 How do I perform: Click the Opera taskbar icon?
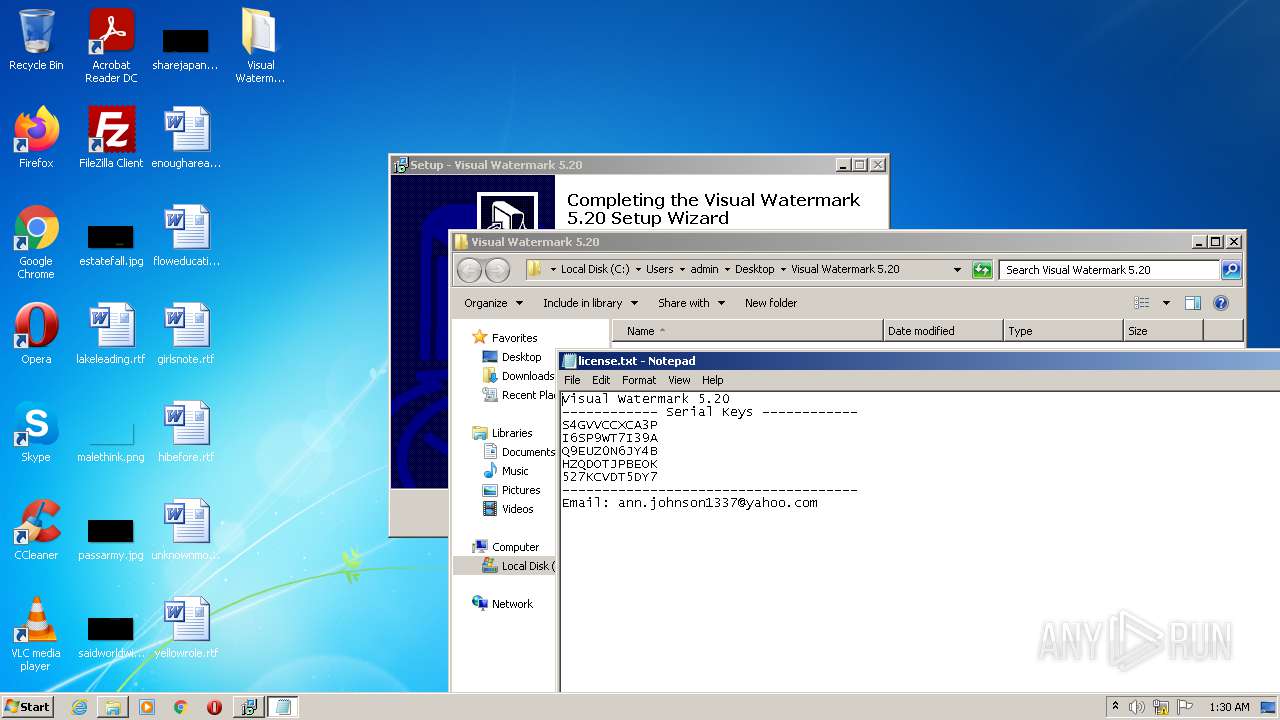pos(214,707)
